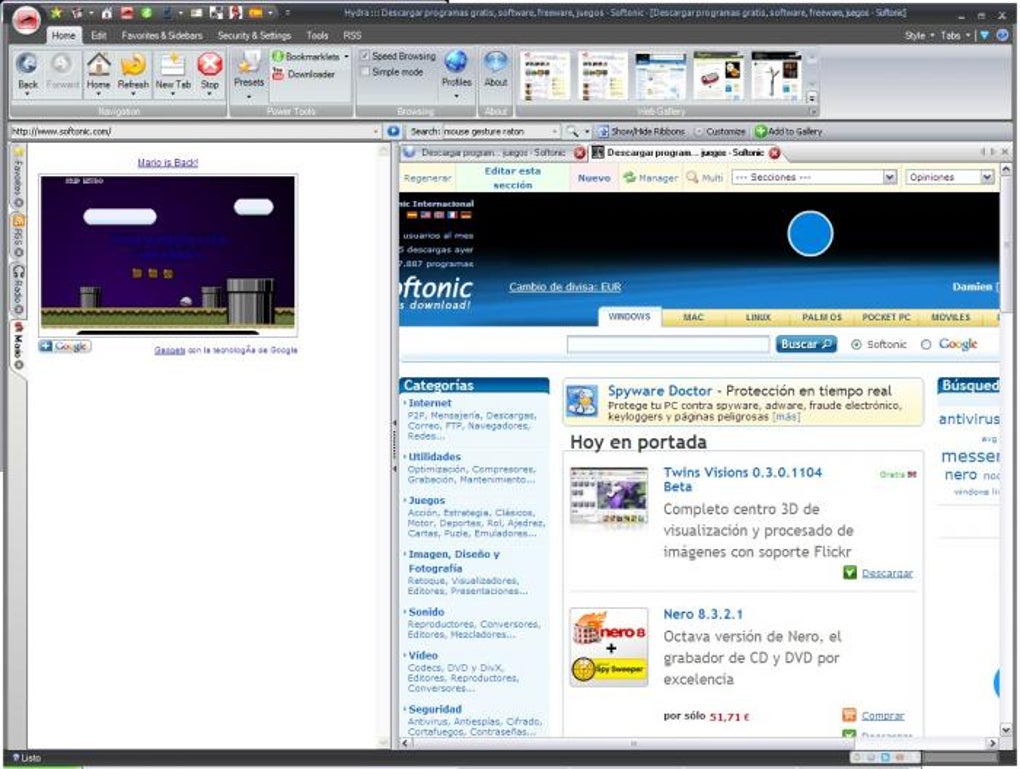Click the Nero 8.3.2.1 link
The height and width of the screenshot is (769, 1020).
pyautogui.click(x=703, y=614)
